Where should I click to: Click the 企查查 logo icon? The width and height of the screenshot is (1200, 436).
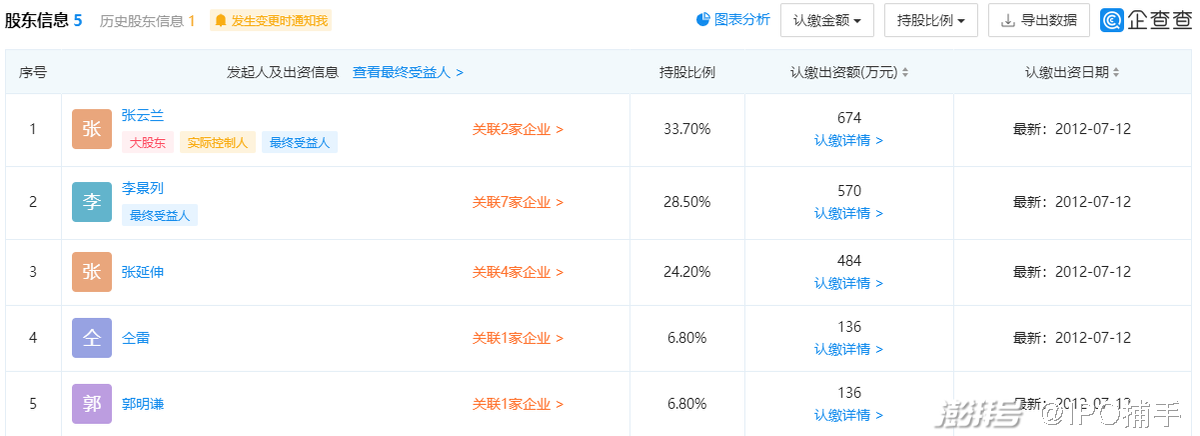(1111, 20)
